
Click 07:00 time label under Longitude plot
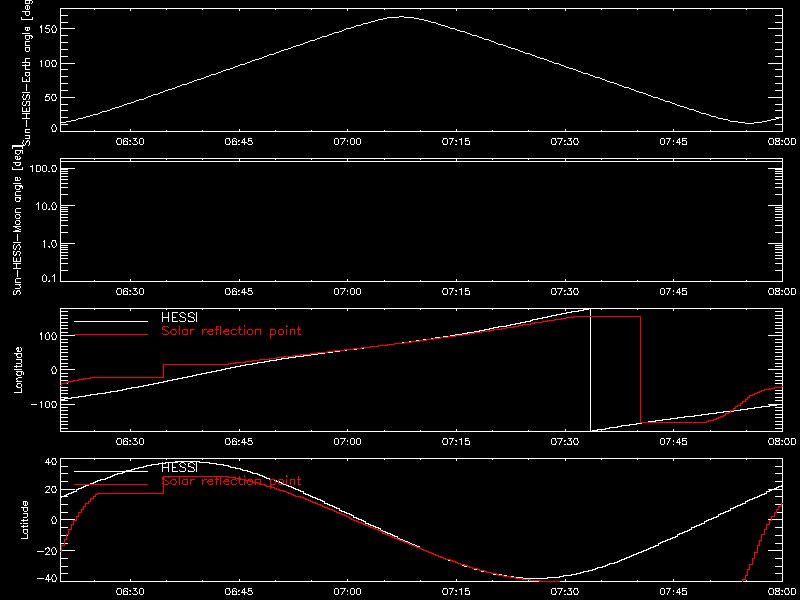[x=347, y=442]
